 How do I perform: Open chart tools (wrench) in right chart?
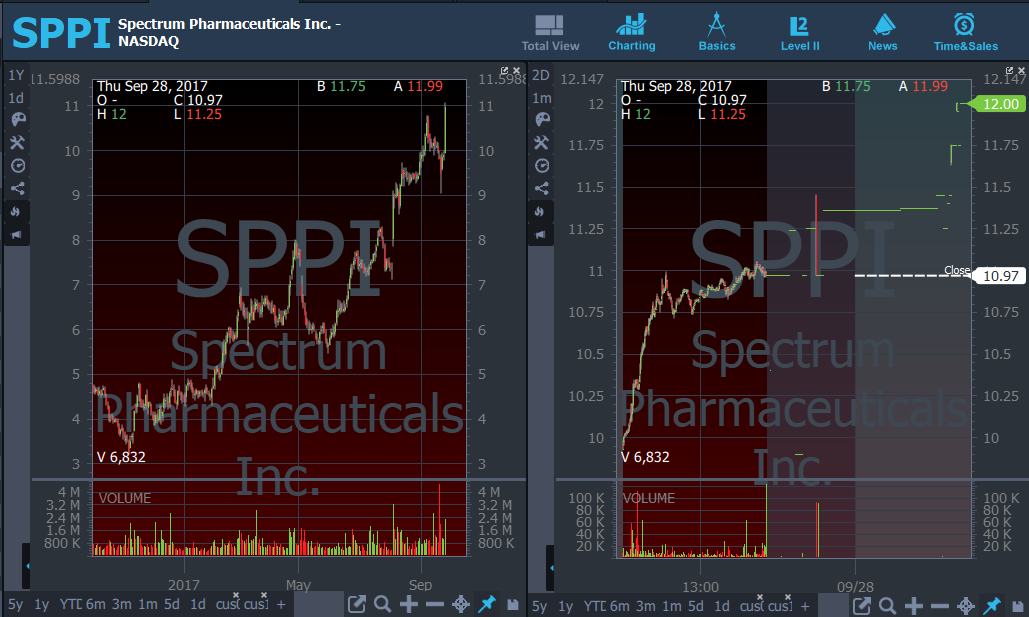click(x=542, y=142)
